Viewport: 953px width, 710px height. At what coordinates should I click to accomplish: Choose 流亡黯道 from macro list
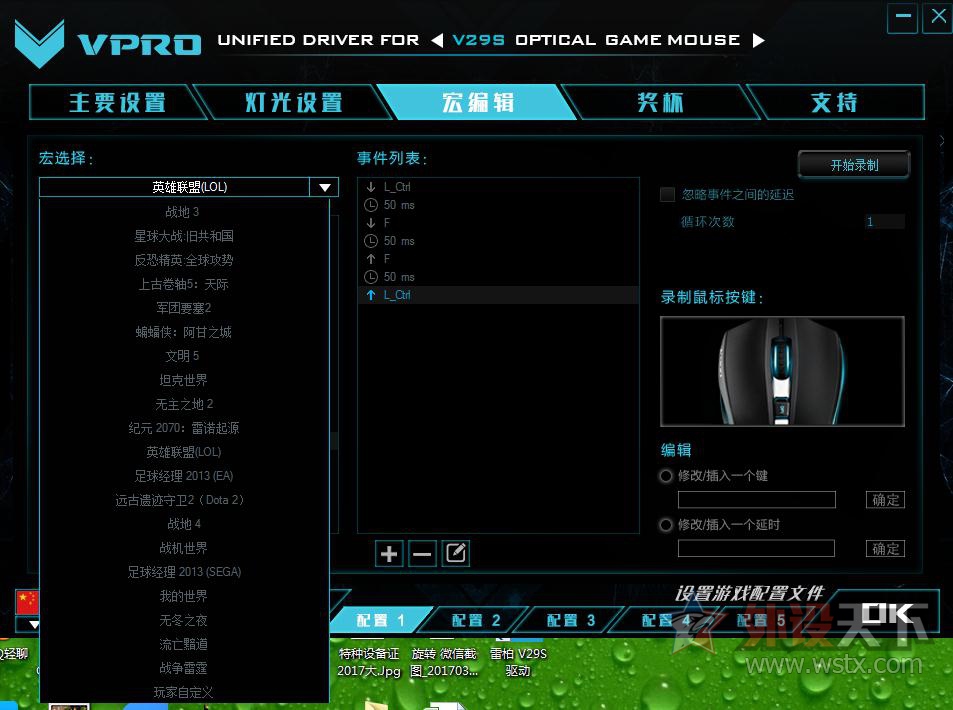[184, 644]
